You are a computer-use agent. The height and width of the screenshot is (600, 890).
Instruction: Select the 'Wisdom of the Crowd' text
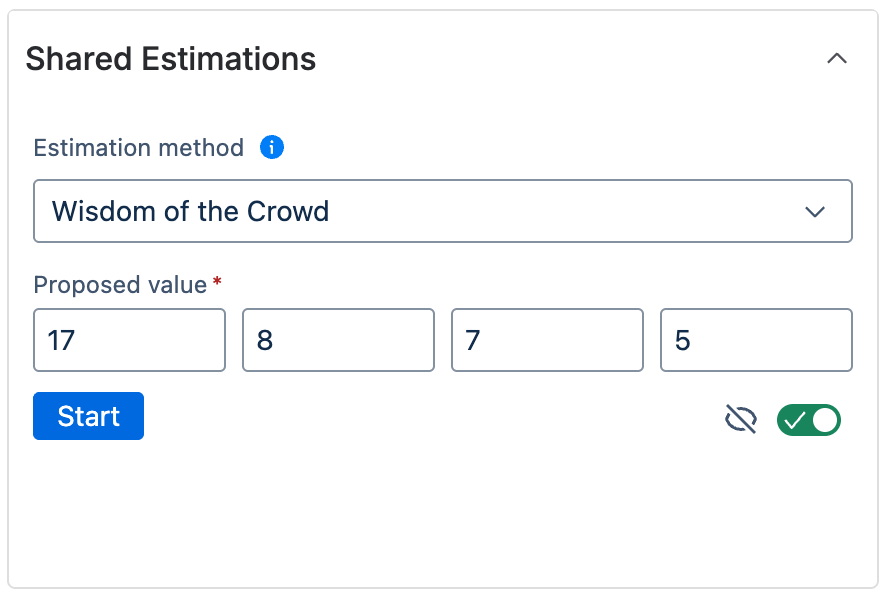click(190, 211)
